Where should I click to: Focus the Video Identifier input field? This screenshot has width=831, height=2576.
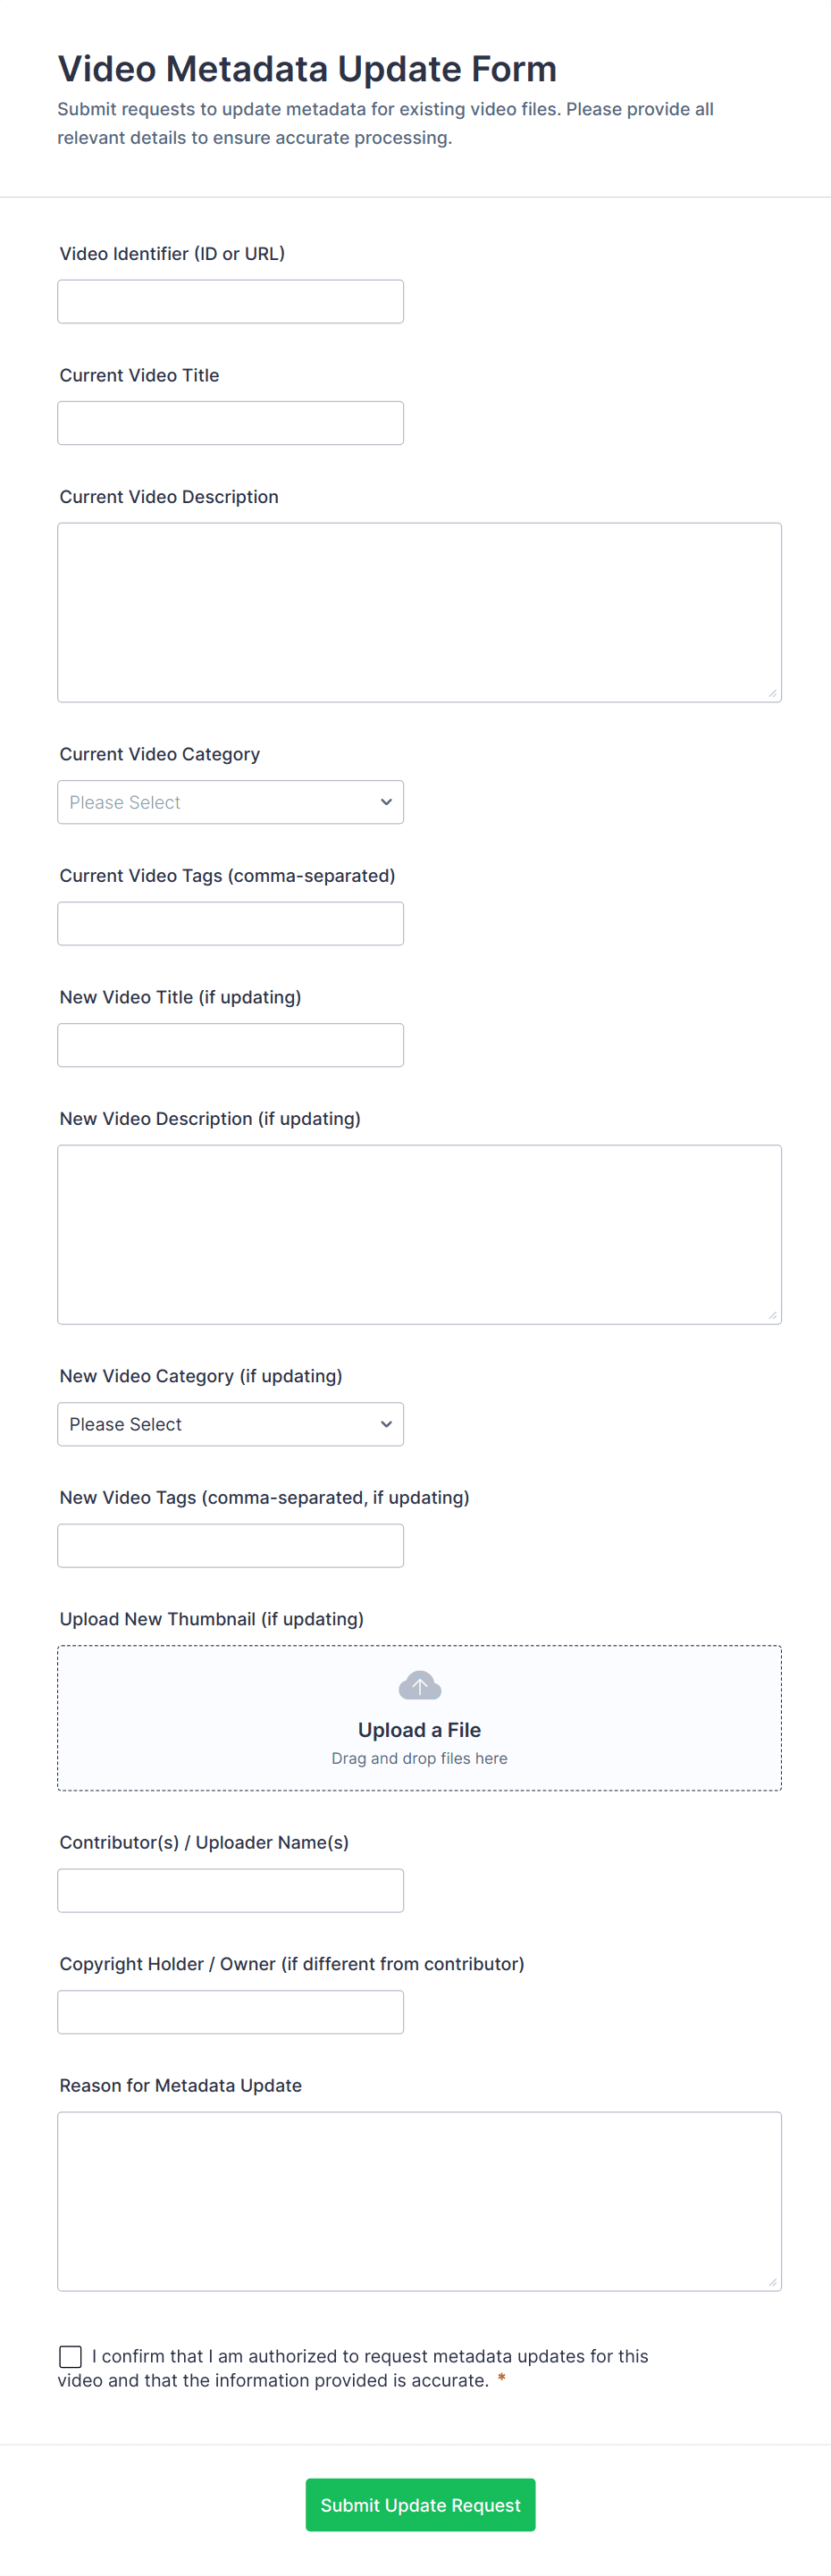(x=230, y=301)
